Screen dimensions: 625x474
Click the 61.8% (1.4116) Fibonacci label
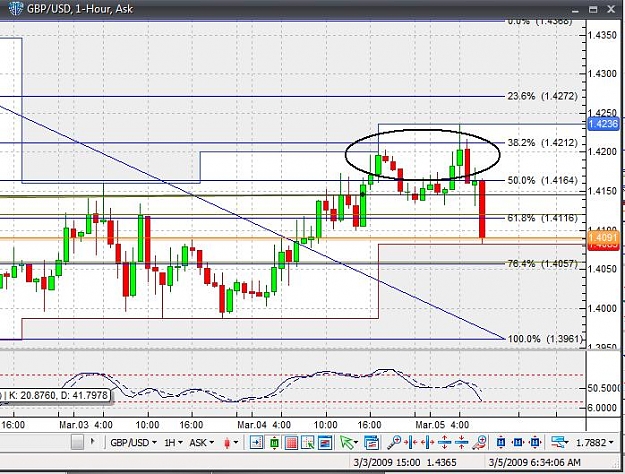(x=542, y=218)
